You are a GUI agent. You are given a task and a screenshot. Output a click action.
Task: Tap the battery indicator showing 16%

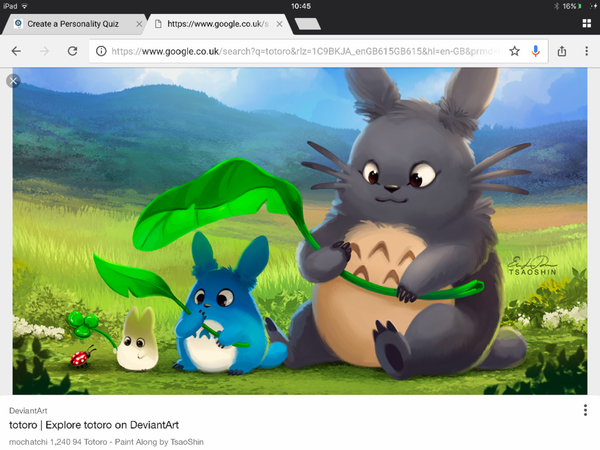pos(572,6)
